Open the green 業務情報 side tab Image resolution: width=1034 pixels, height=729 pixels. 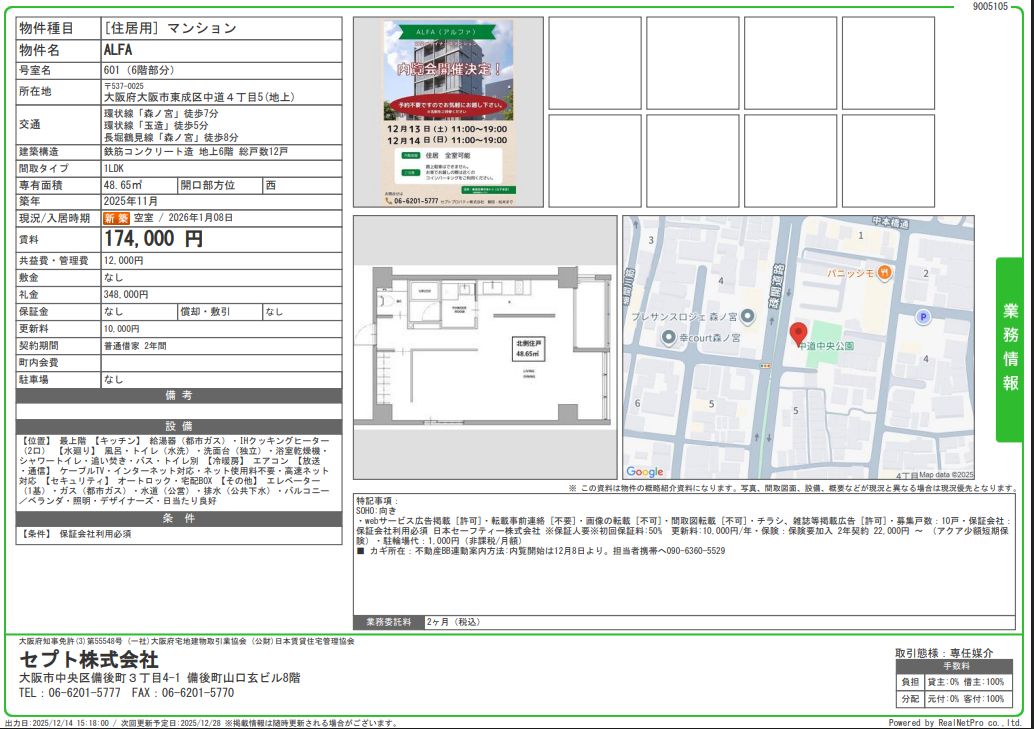click(1010, 349)
